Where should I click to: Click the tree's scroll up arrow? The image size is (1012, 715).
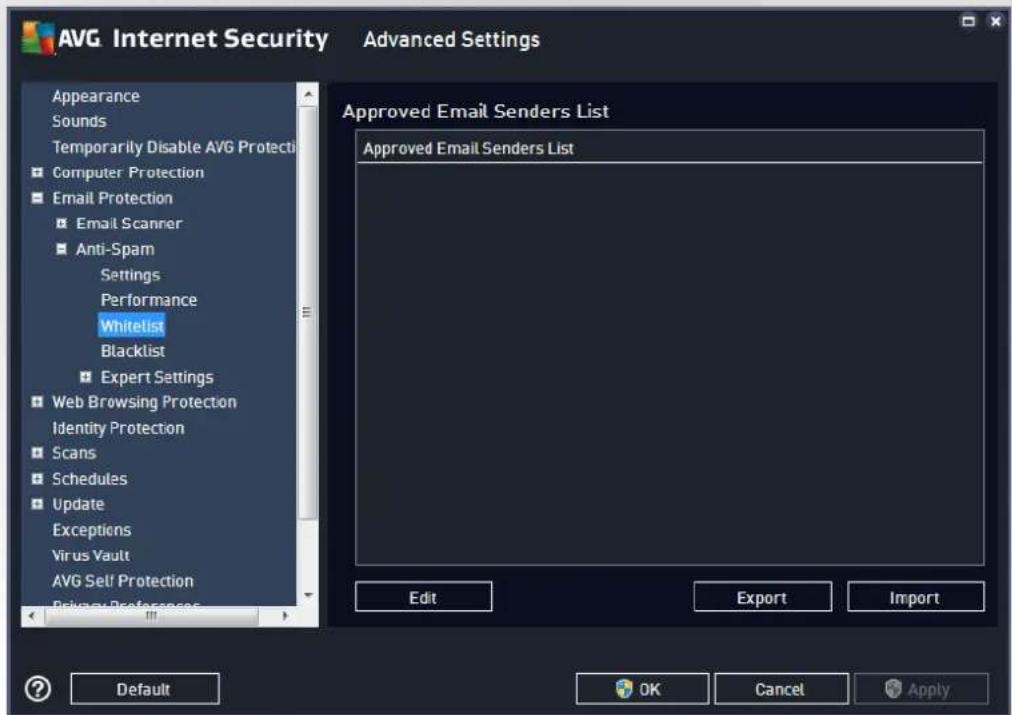click(308, 94)
